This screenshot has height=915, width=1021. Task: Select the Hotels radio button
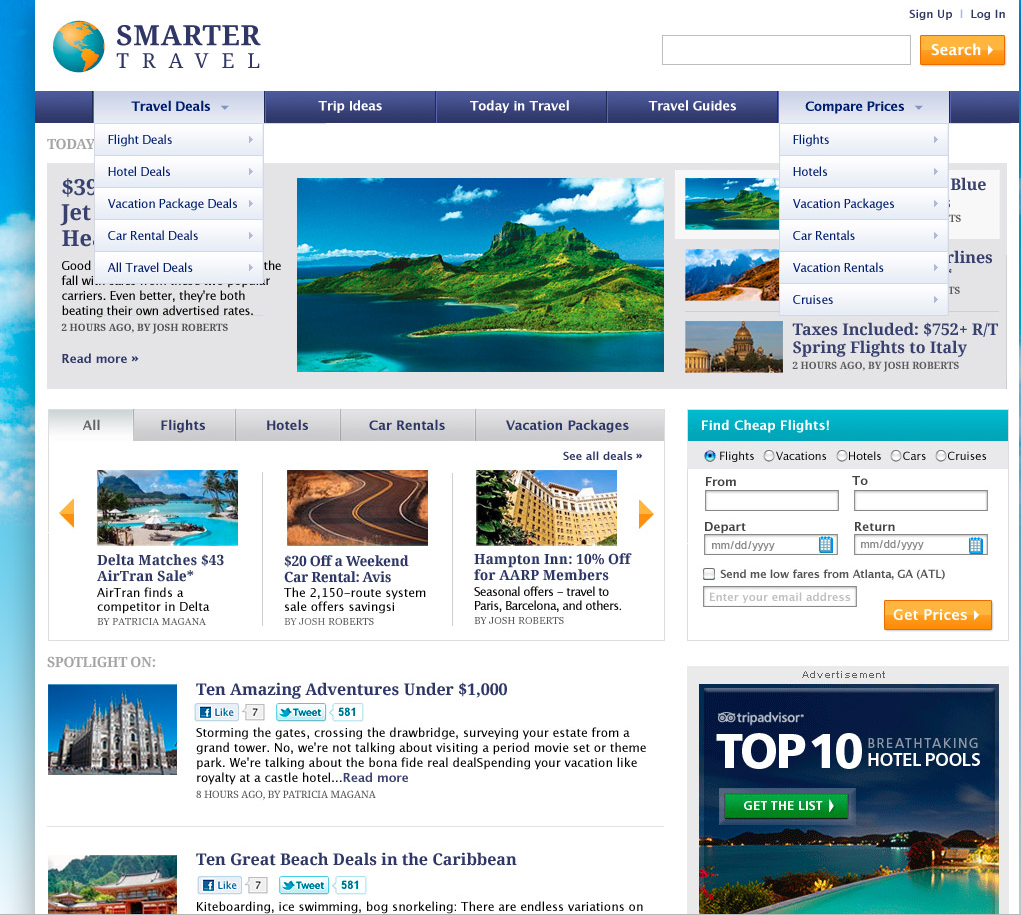[842, 456]
